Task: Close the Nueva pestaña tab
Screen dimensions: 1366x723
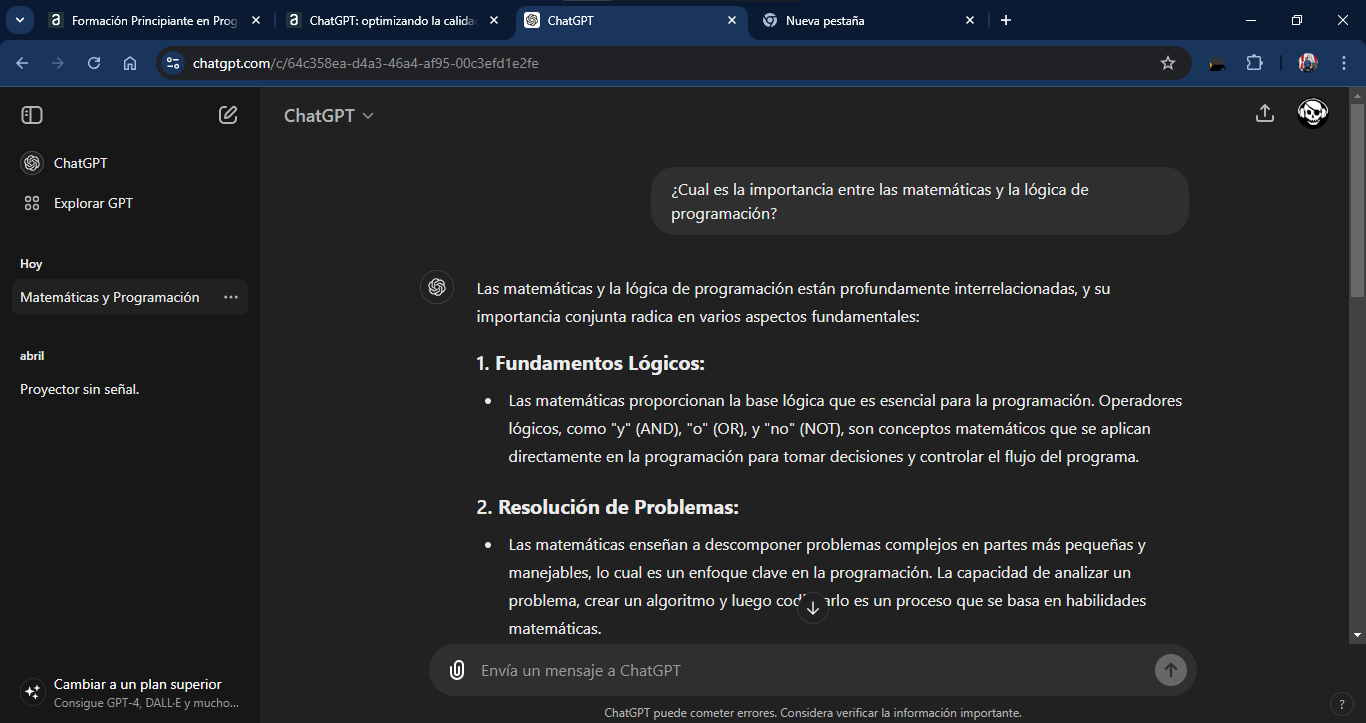Action: pyautogui.click(x=969, y=20)
